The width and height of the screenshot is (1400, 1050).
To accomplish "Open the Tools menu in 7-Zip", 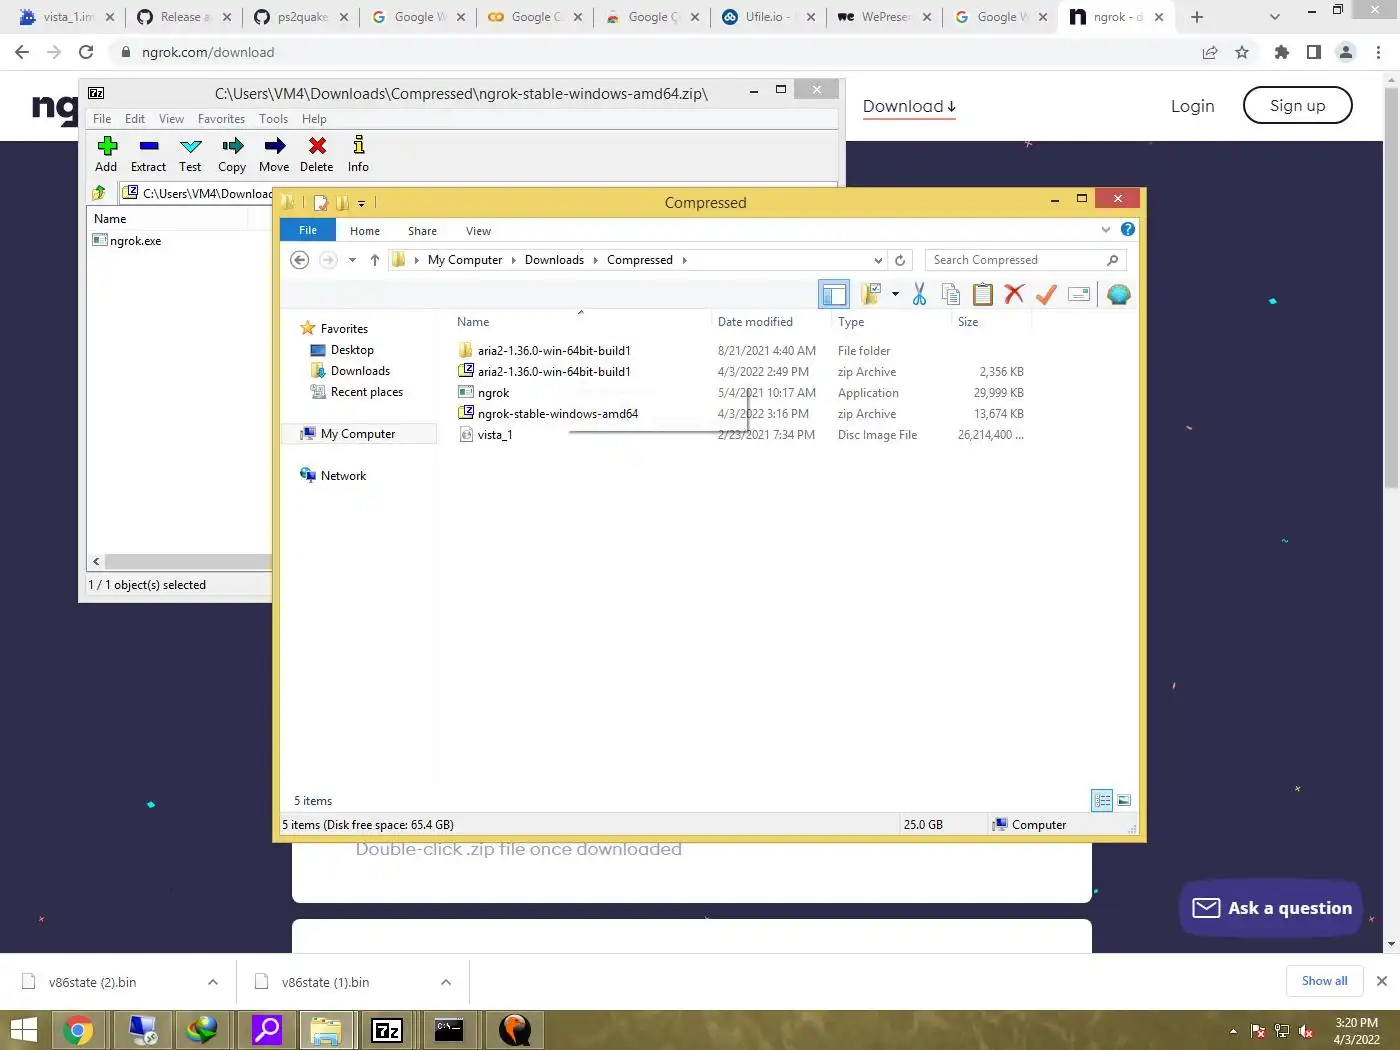I will (273, 118).
